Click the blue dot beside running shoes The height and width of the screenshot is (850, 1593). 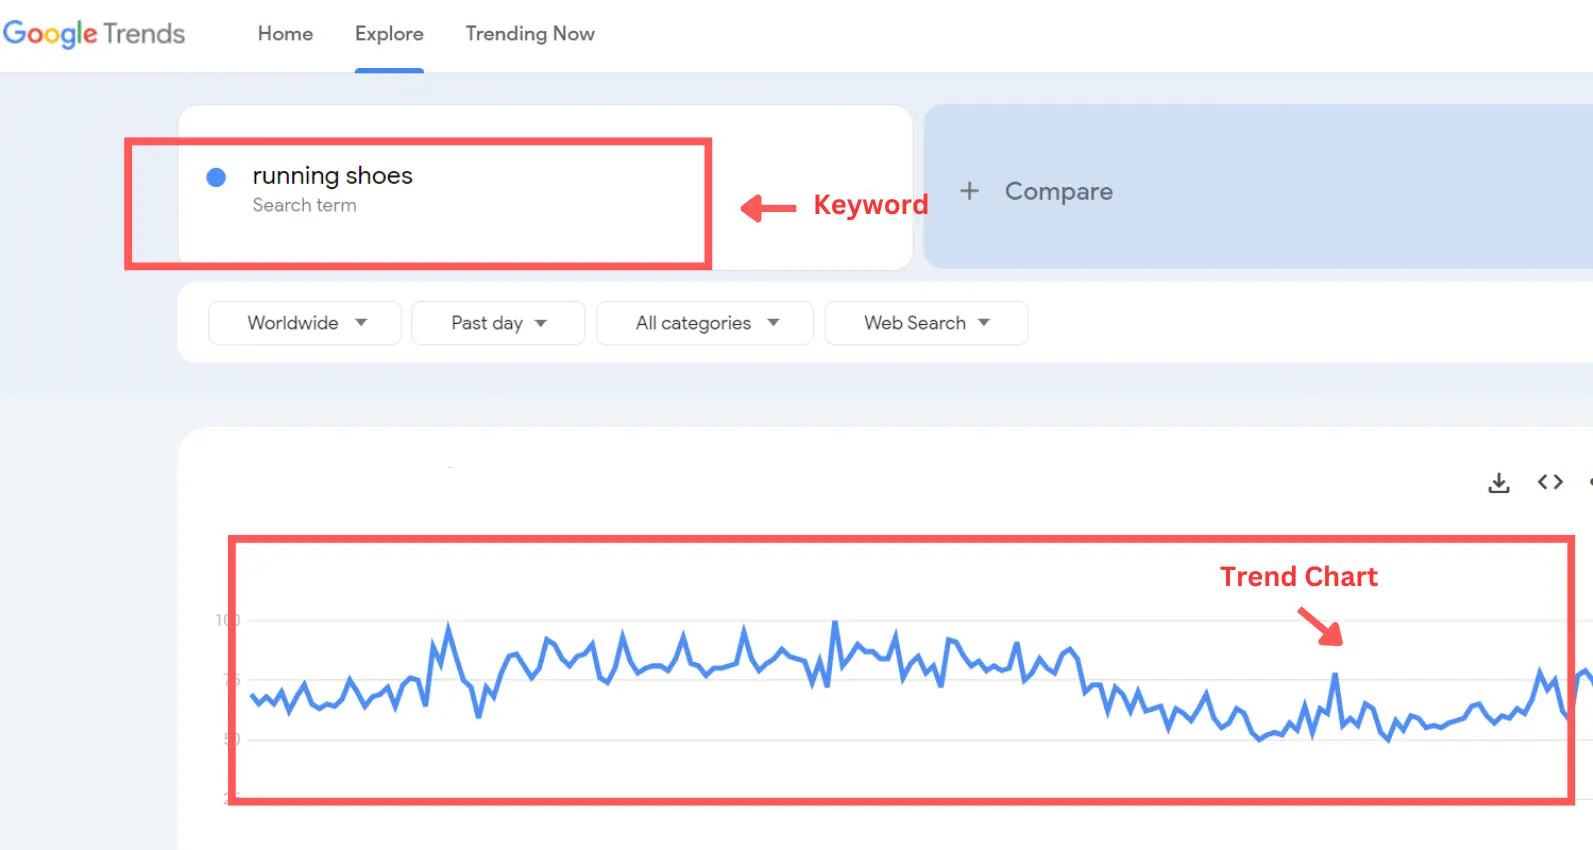click(x=216, y=177)
